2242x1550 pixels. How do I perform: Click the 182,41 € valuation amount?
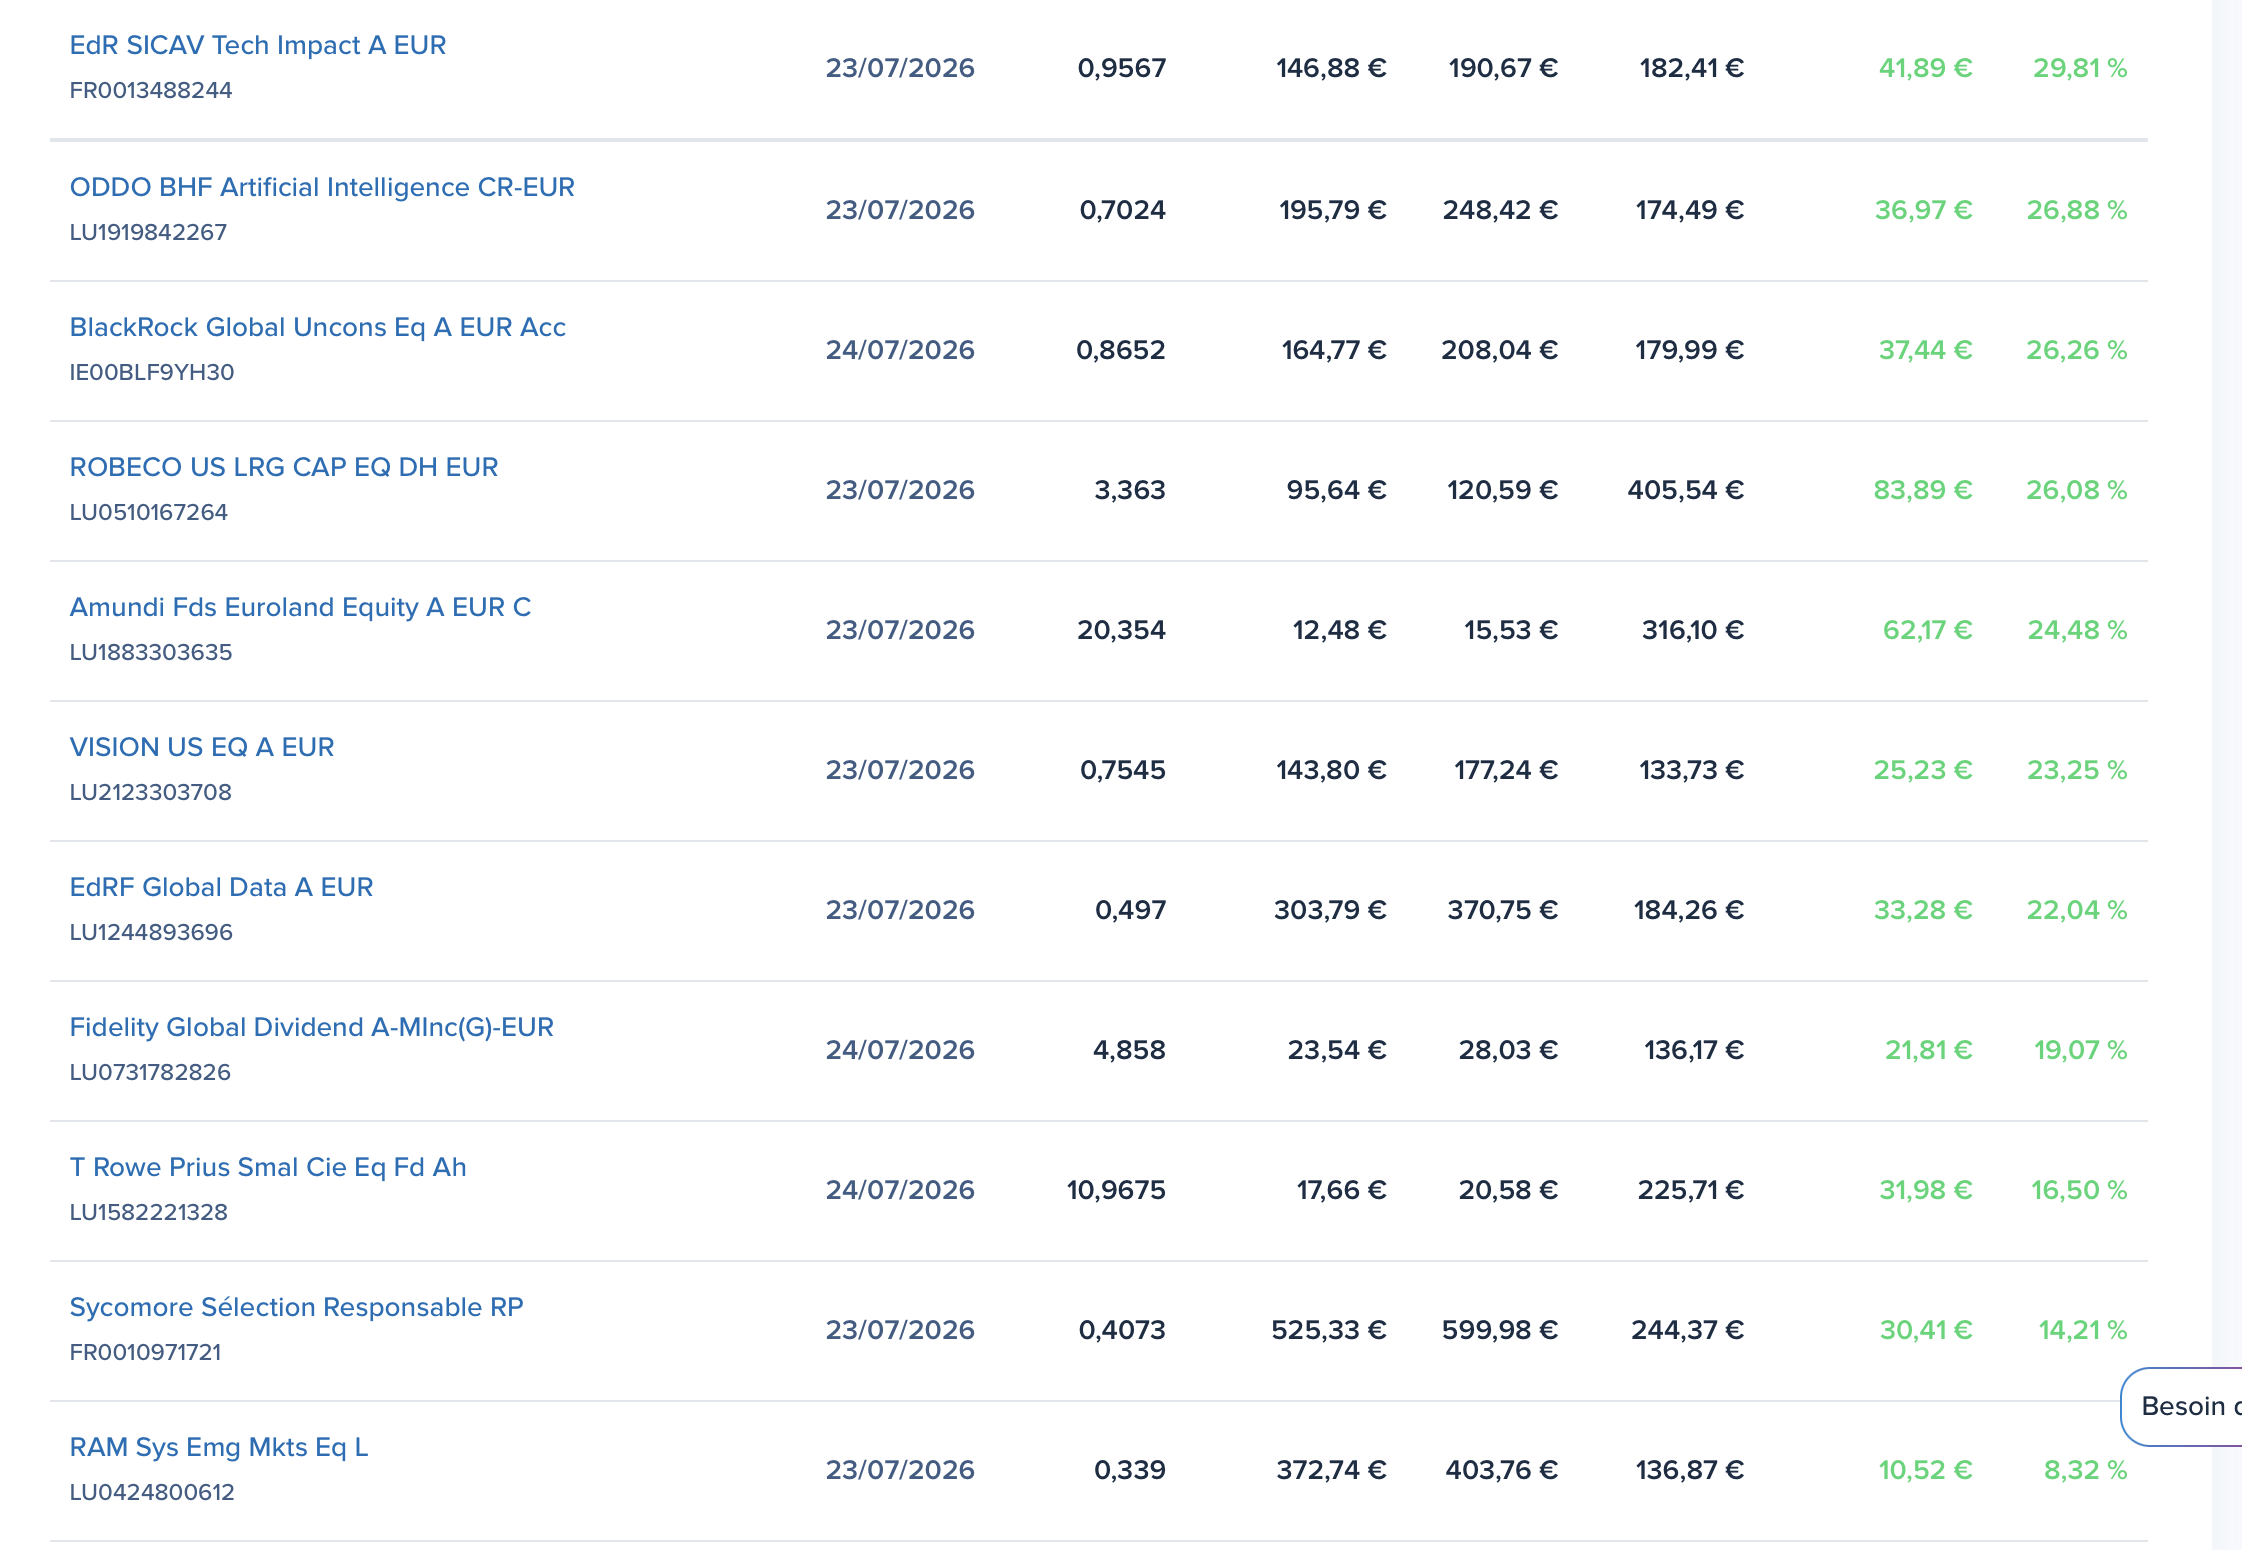(x=1692, y=68)
